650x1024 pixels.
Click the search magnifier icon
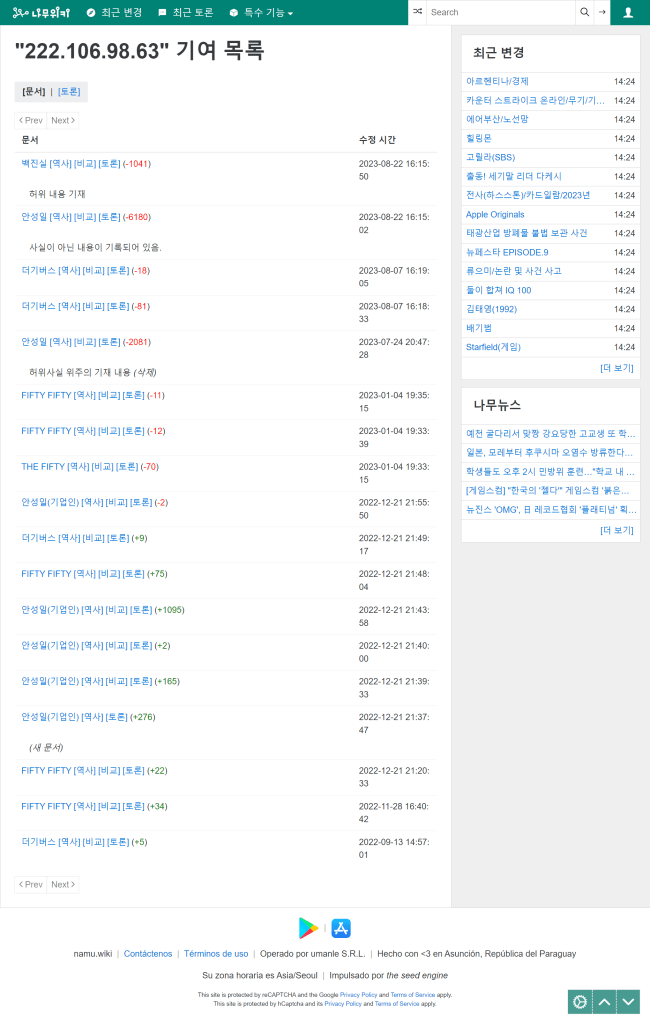(x=584, y=12)
